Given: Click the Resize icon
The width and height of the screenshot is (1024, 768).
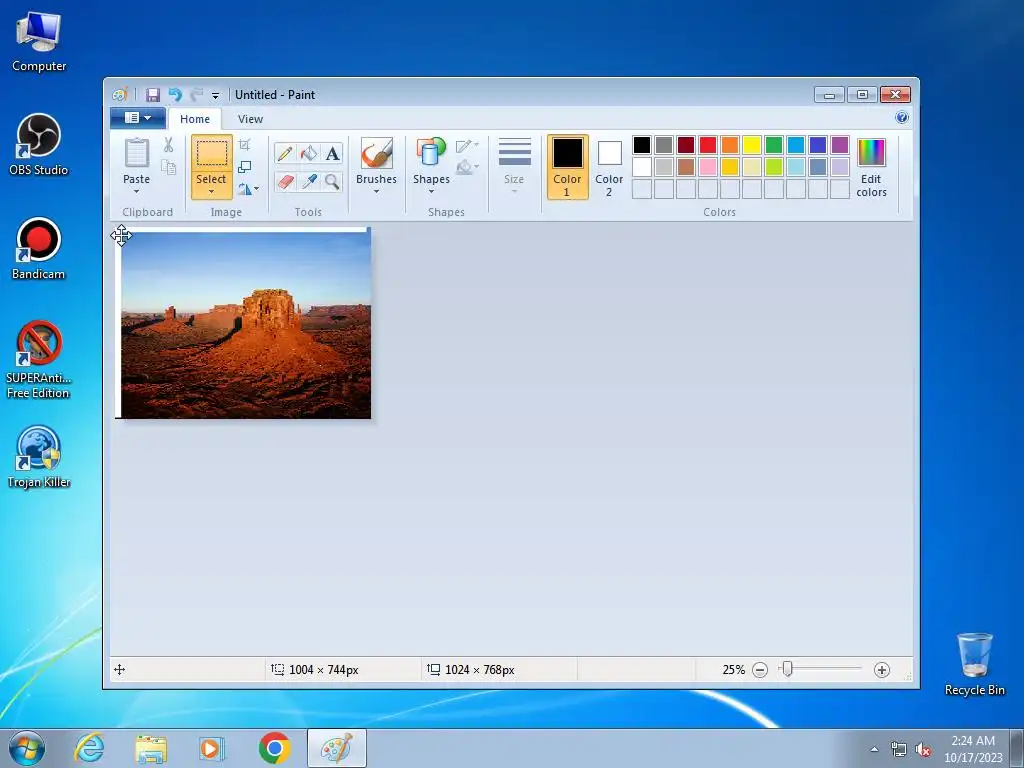Looking at the screenshot, I should [x=244, y=167].
